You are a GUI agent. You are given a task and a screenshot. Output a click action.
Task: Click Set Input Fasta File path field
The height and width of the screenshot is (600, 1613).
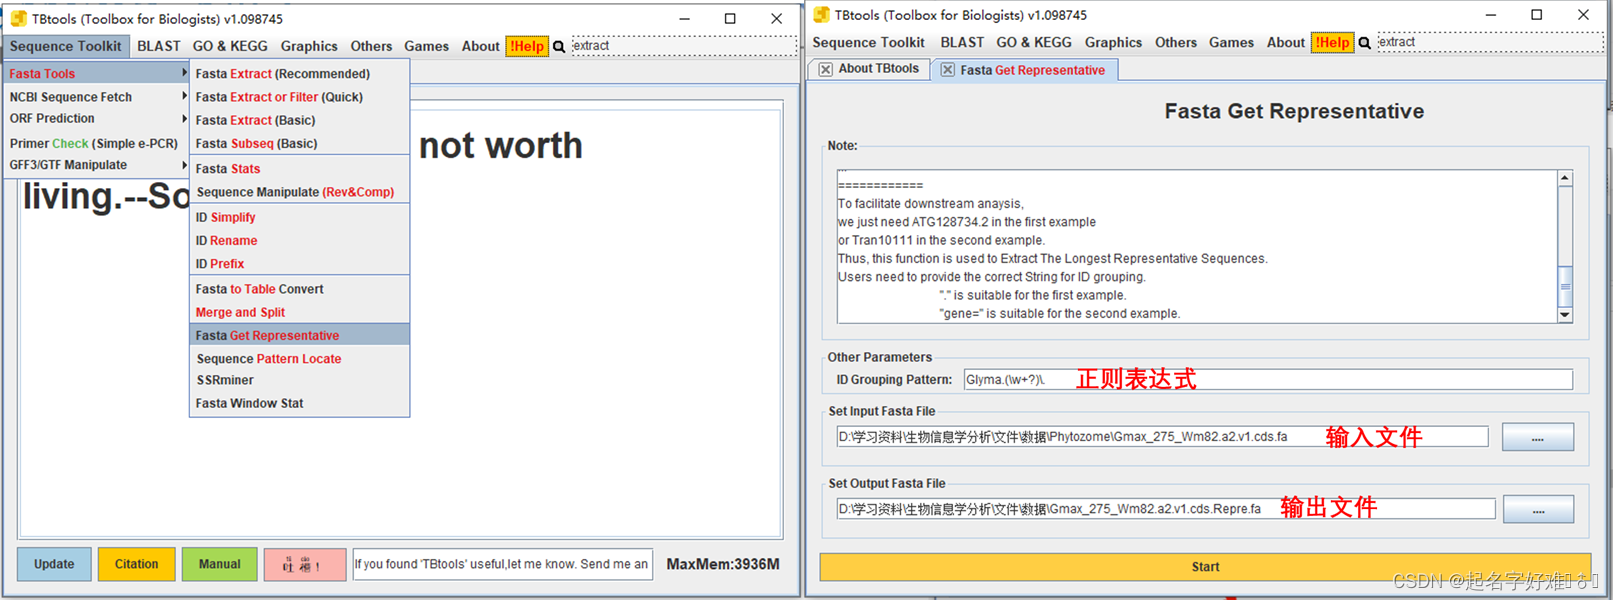point(1162,437)
